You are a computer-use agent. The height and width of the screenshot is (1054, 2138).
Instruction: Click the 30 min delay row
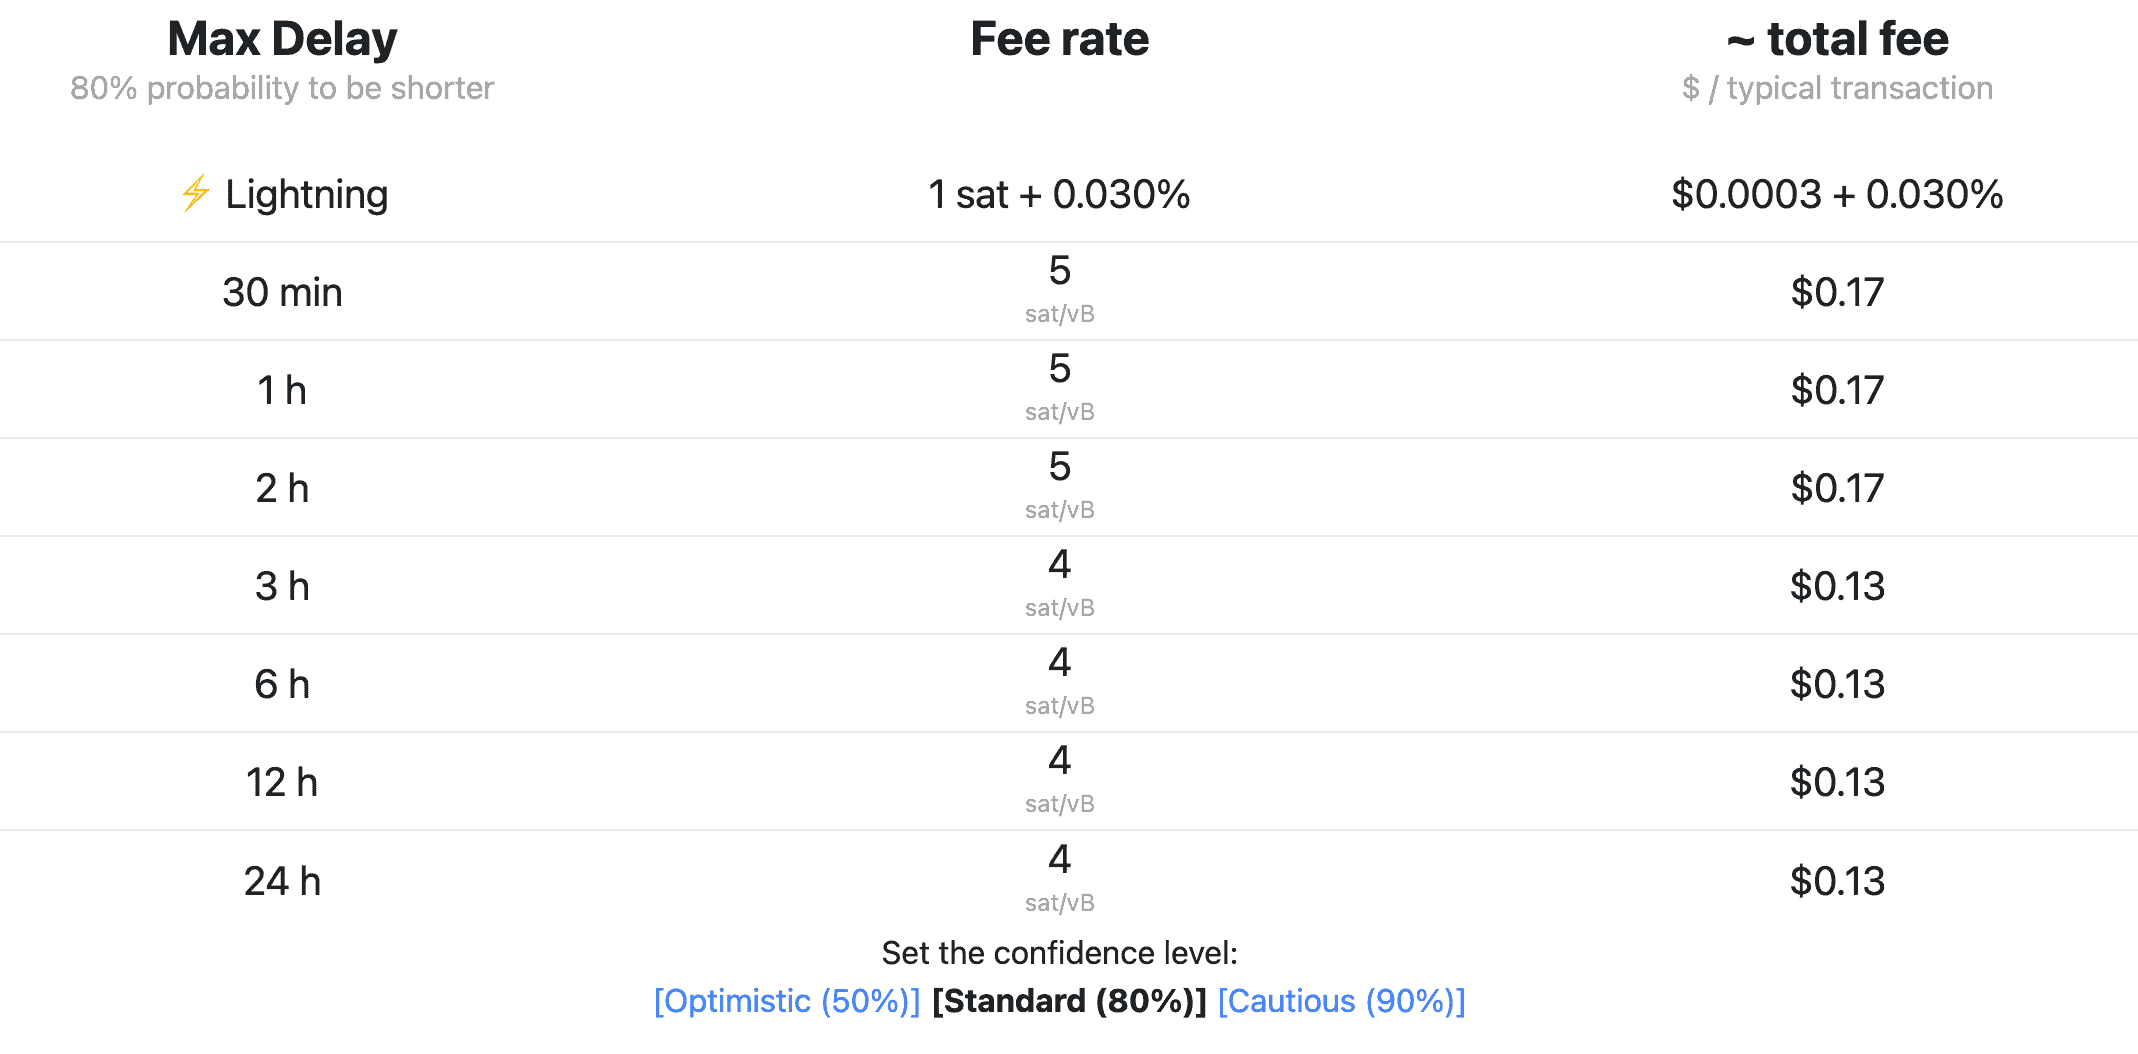tap(282, 292)
